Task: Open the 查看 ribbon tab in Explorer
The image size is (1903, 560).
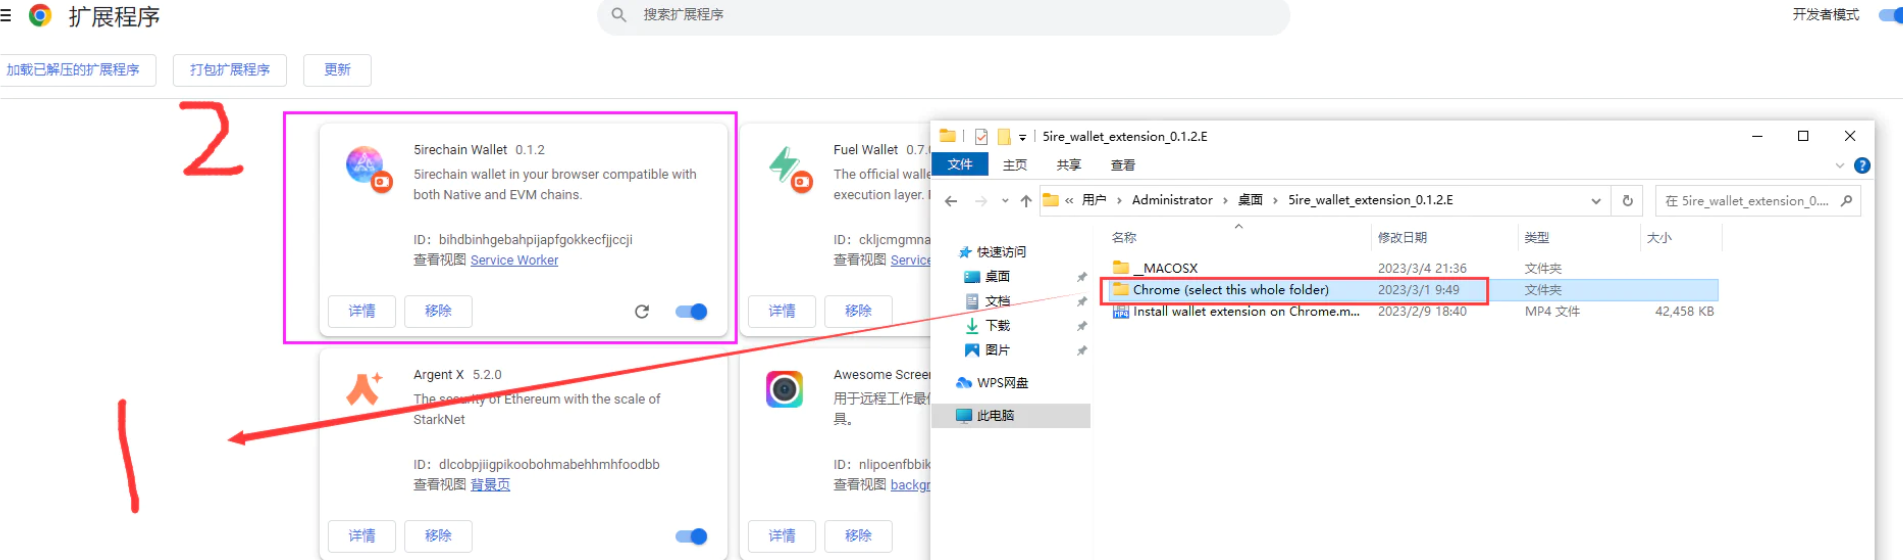Action: coord(1123,165)
